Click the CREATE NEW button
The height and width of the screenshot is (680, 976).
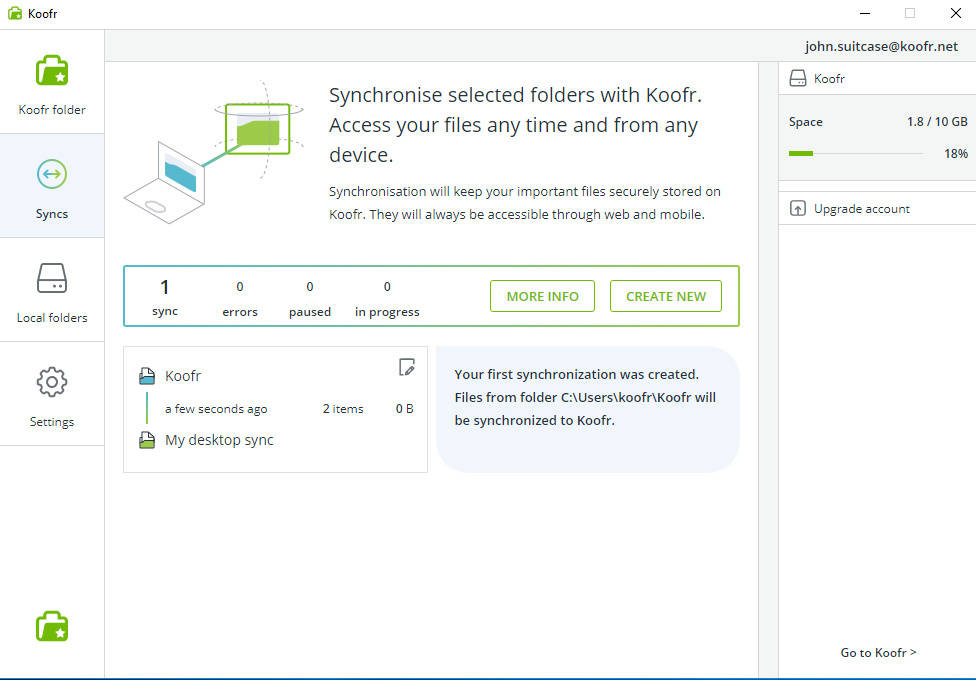pos(665,296)
